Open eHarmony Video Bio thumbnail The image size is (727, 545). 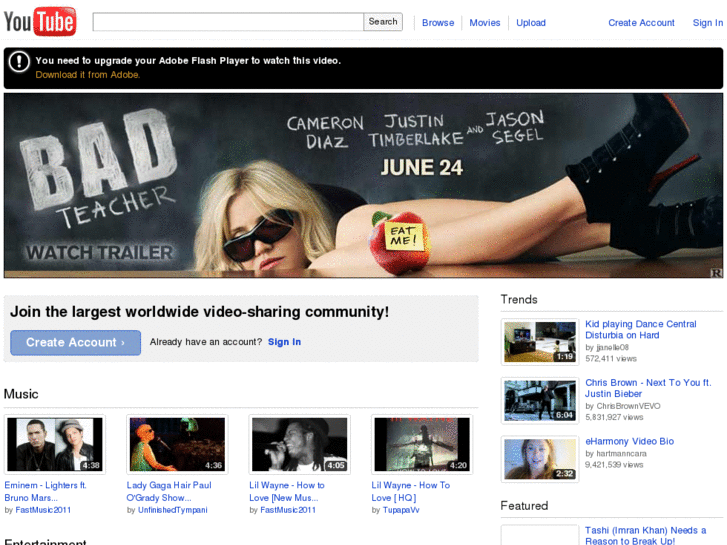540,459
